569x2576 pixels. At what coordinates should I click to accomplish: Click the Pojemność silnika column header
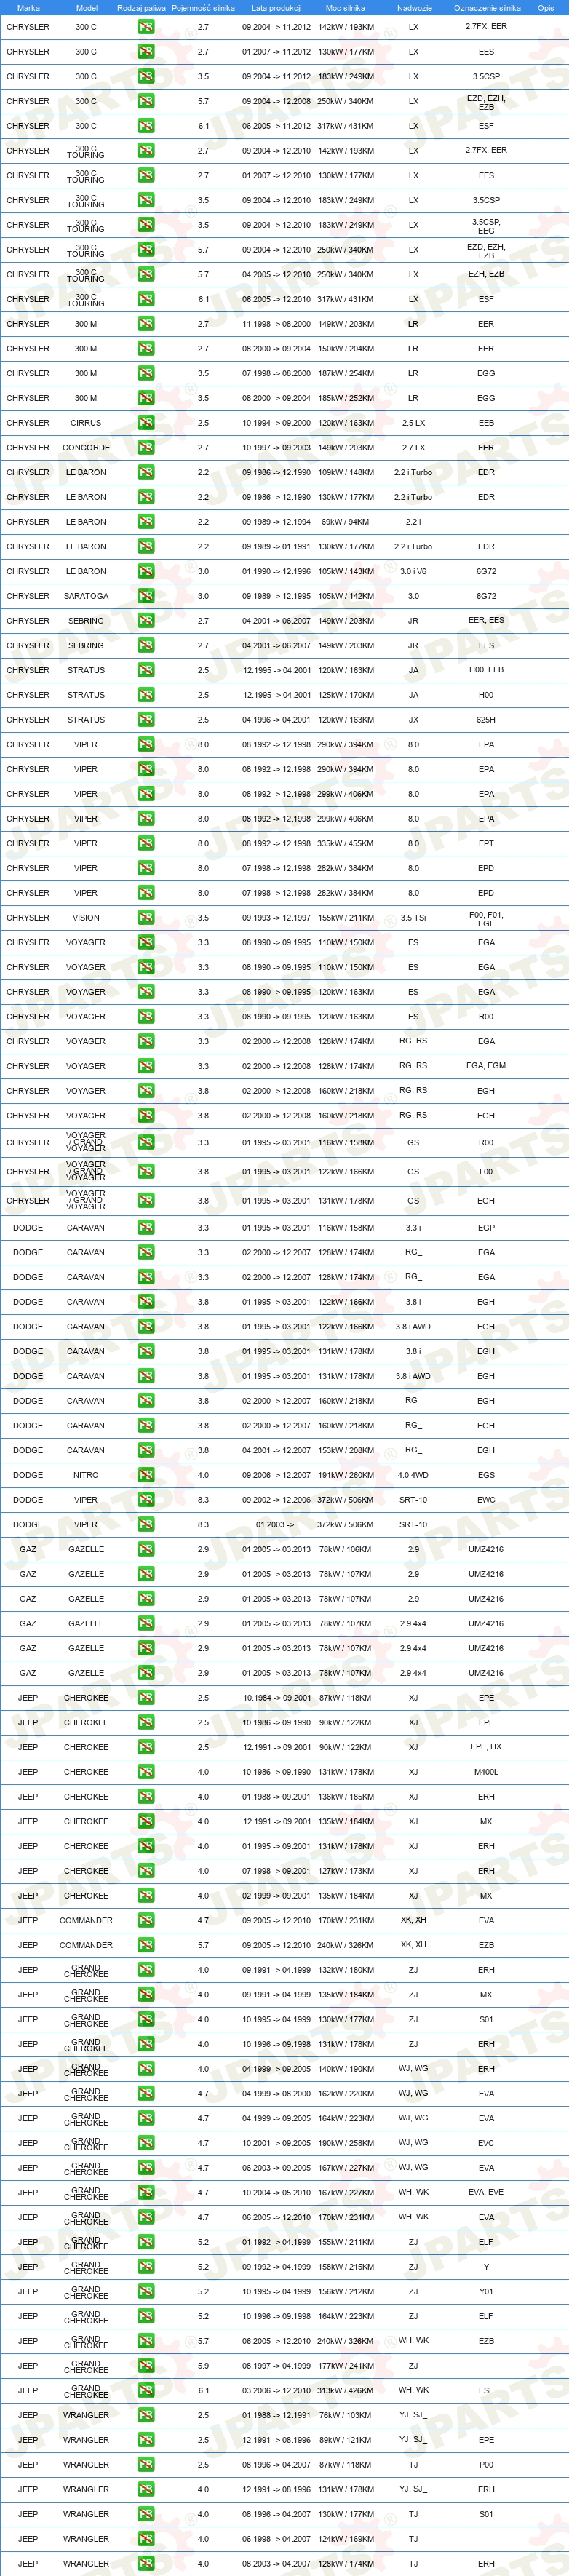tap(203, 8)
